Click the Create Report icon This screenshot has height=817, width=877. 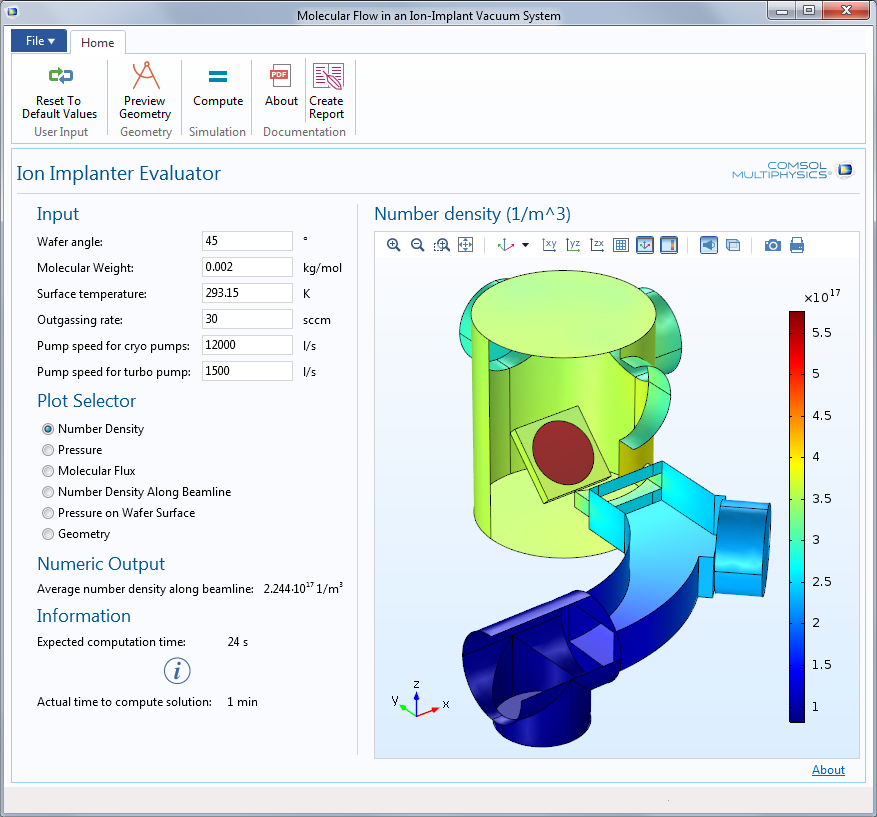[328, 76]
